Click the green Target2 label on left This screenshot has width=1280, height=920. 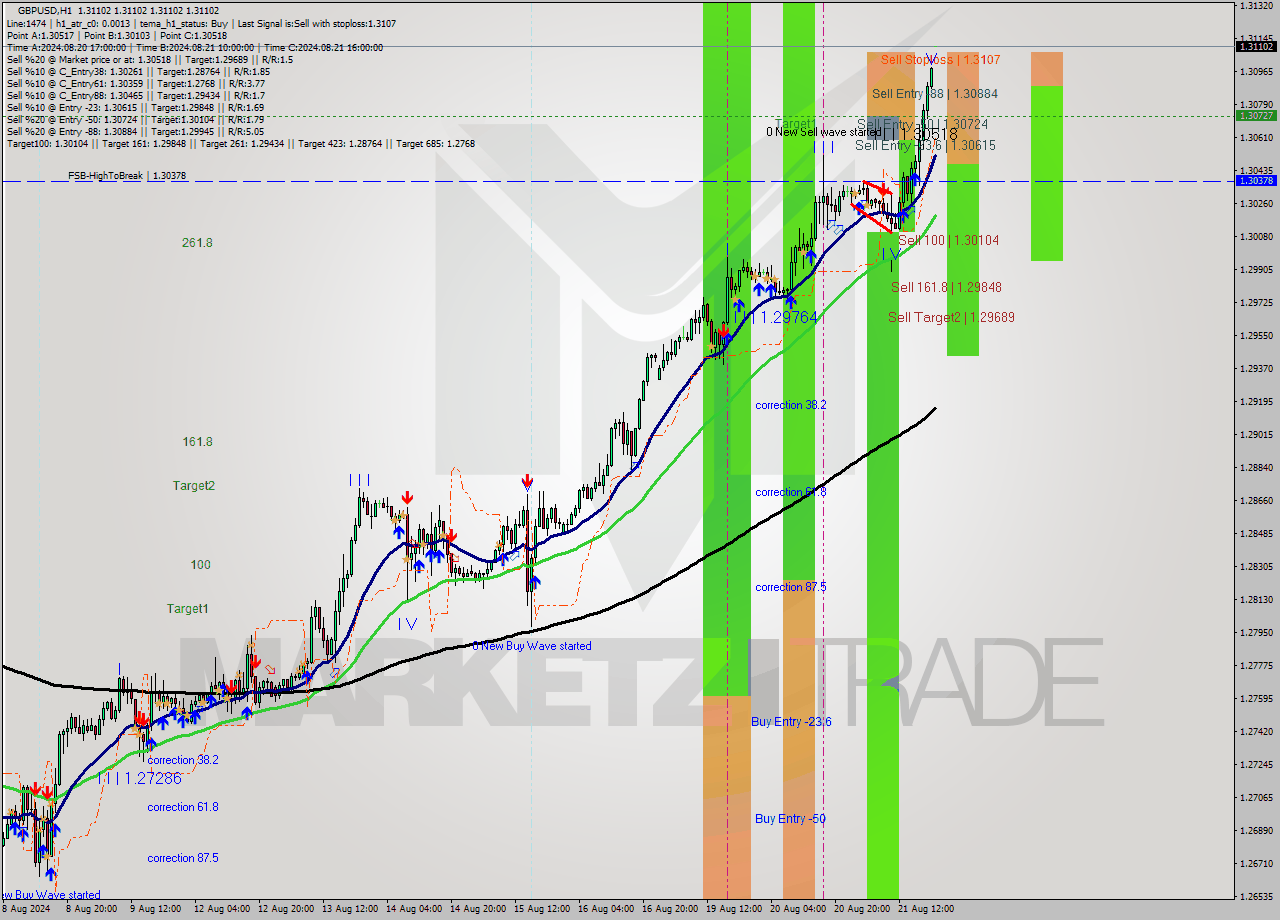[193, 485]
